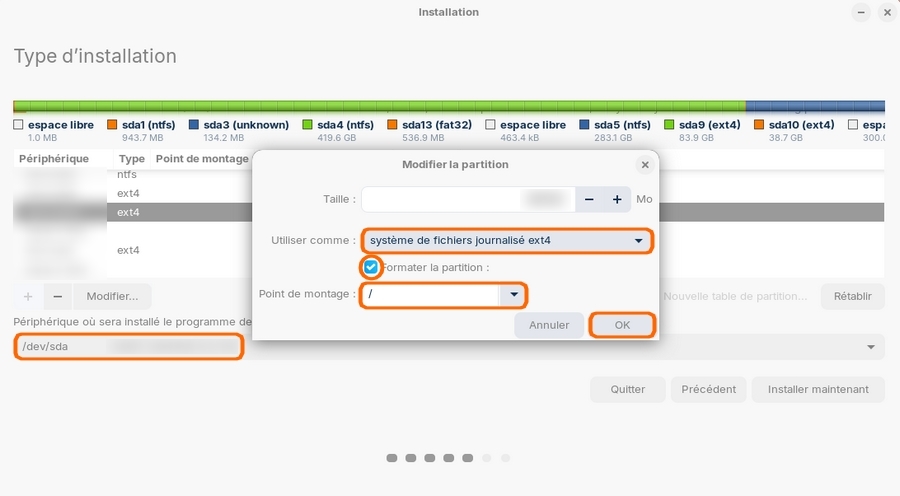Click the Point de montage text field
Viewport: 900px width, 496px height.
point(430,295)
